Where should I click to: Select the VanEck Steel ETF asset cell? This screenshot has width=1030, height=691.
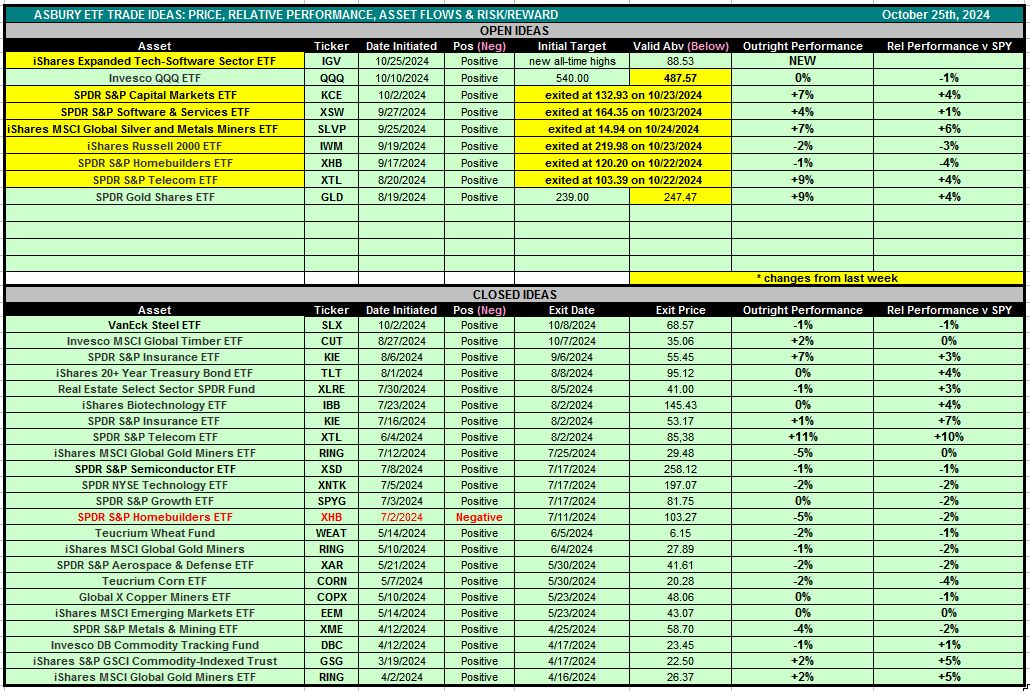pyautogui.click(x=155, y=325)
